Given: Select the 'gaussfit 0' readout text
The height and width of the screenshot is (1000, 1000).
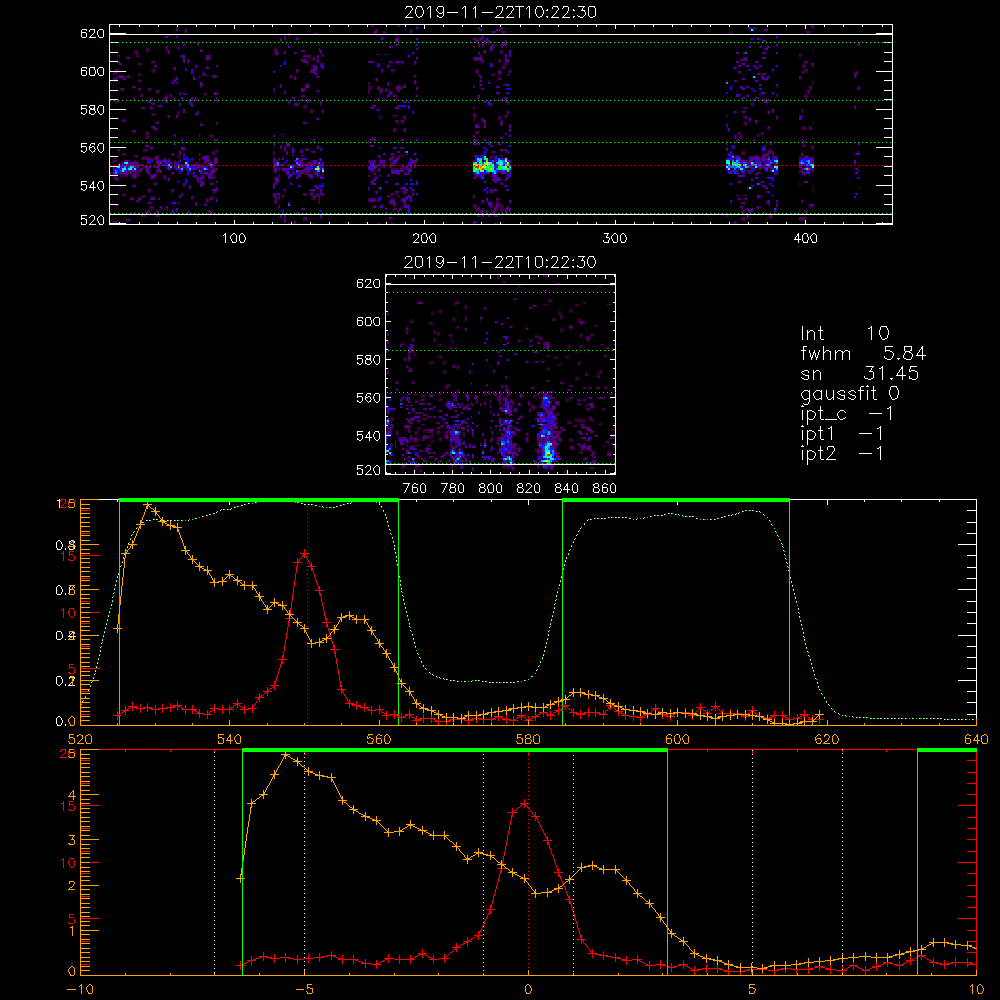Looking at the screenshot, I should [x=850, y=393].
